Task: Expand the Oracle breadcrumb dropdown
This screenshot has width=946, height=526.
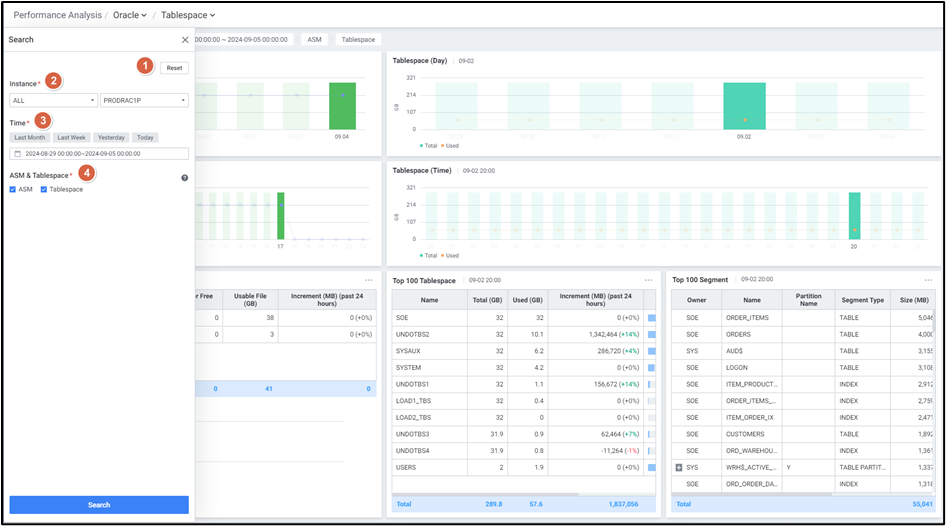Action: coord(130,15)
